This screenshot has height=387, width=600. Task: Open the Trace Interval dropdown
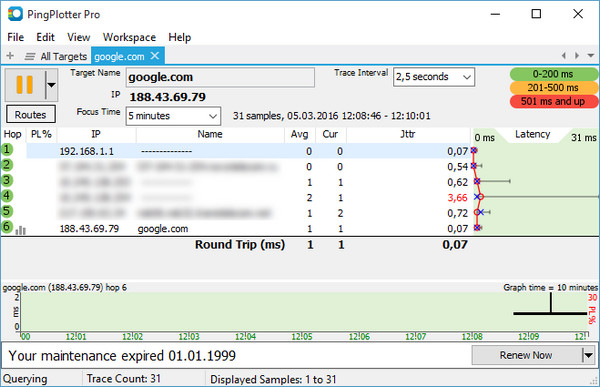(x=434, y=77)
